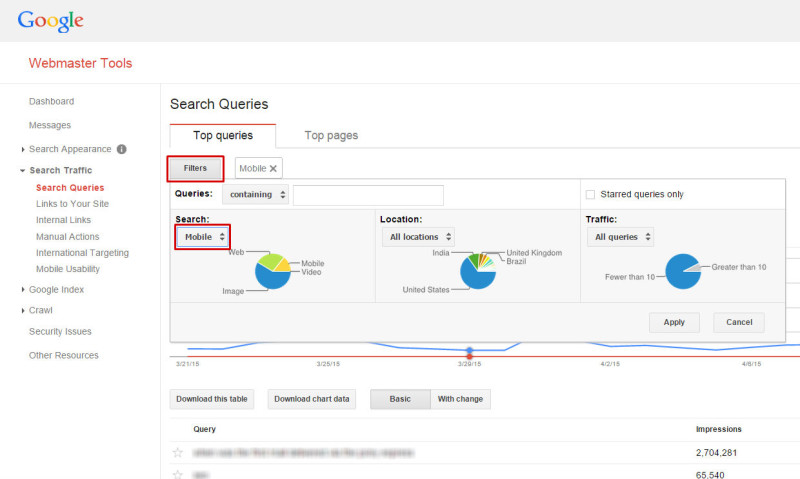Enable Starred queries only checkbox
Image resolution: width=800 pixels, height=479 pixels.
(590, 194)
